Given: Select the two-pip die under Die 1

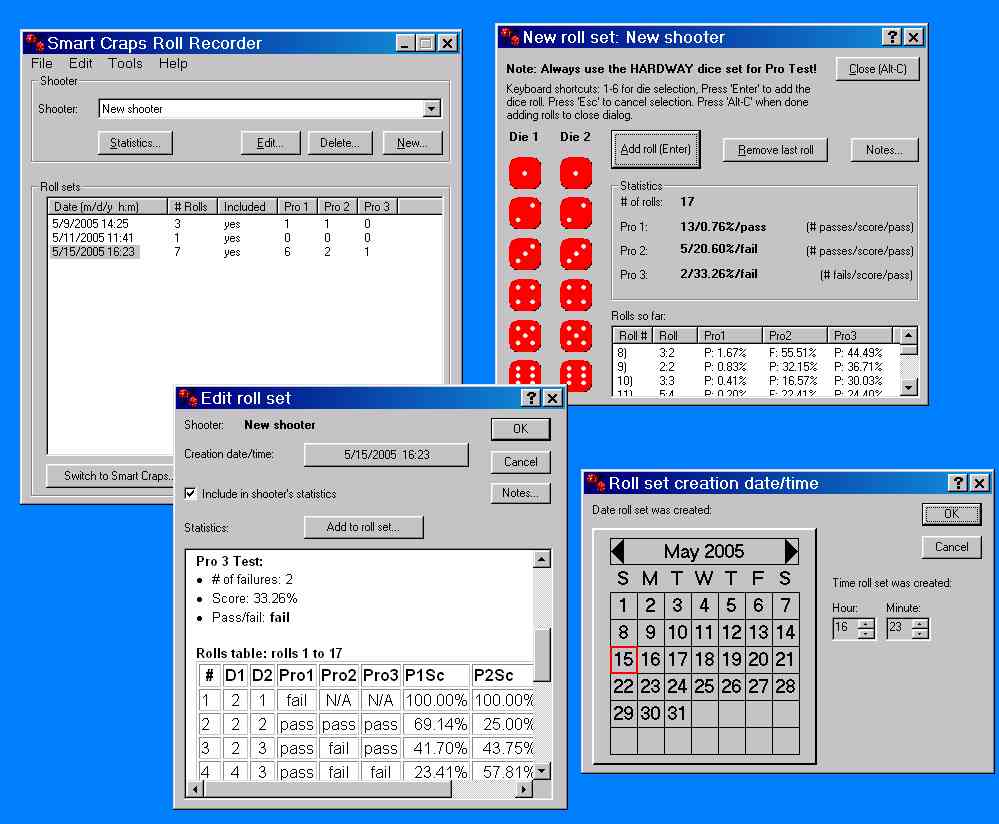Looking at the screenshot, I should pos(524,213).
